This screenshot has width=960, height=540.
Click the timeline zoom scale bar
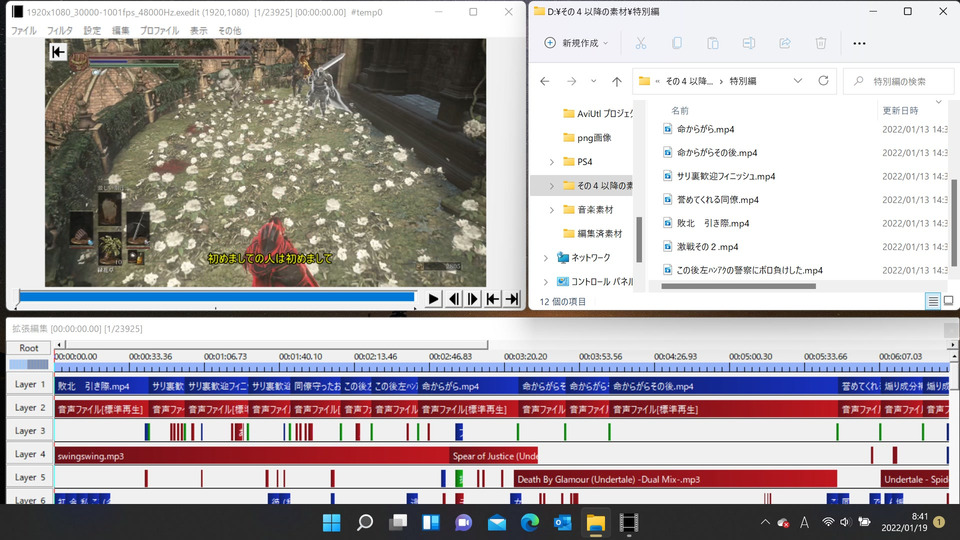tap(28, 364)
